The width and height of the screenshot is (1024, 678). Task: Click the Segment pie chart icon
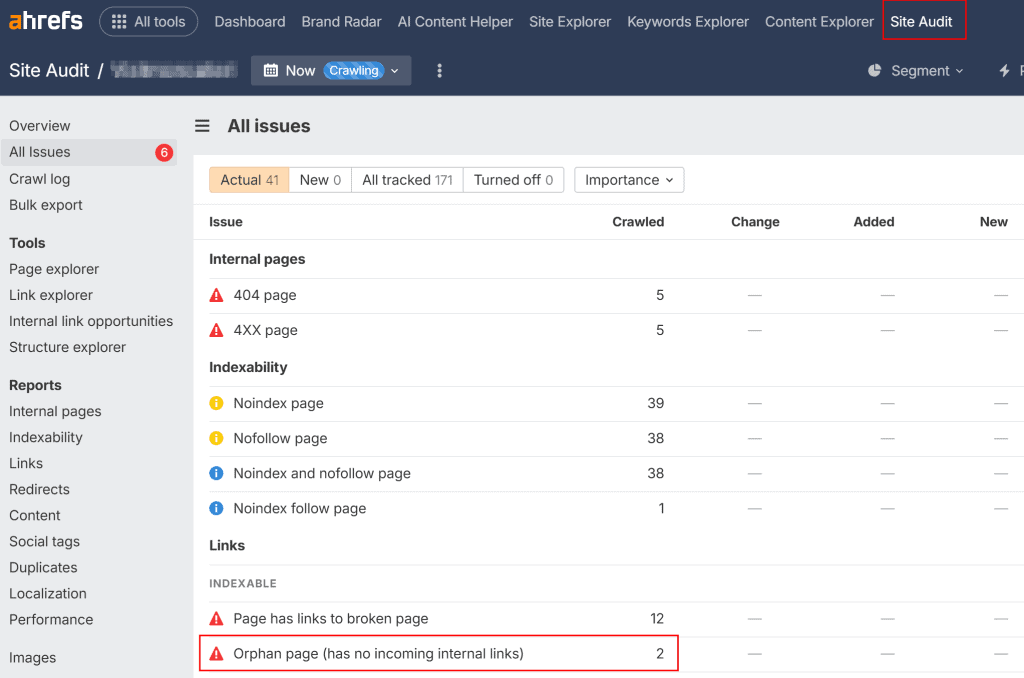874,71
